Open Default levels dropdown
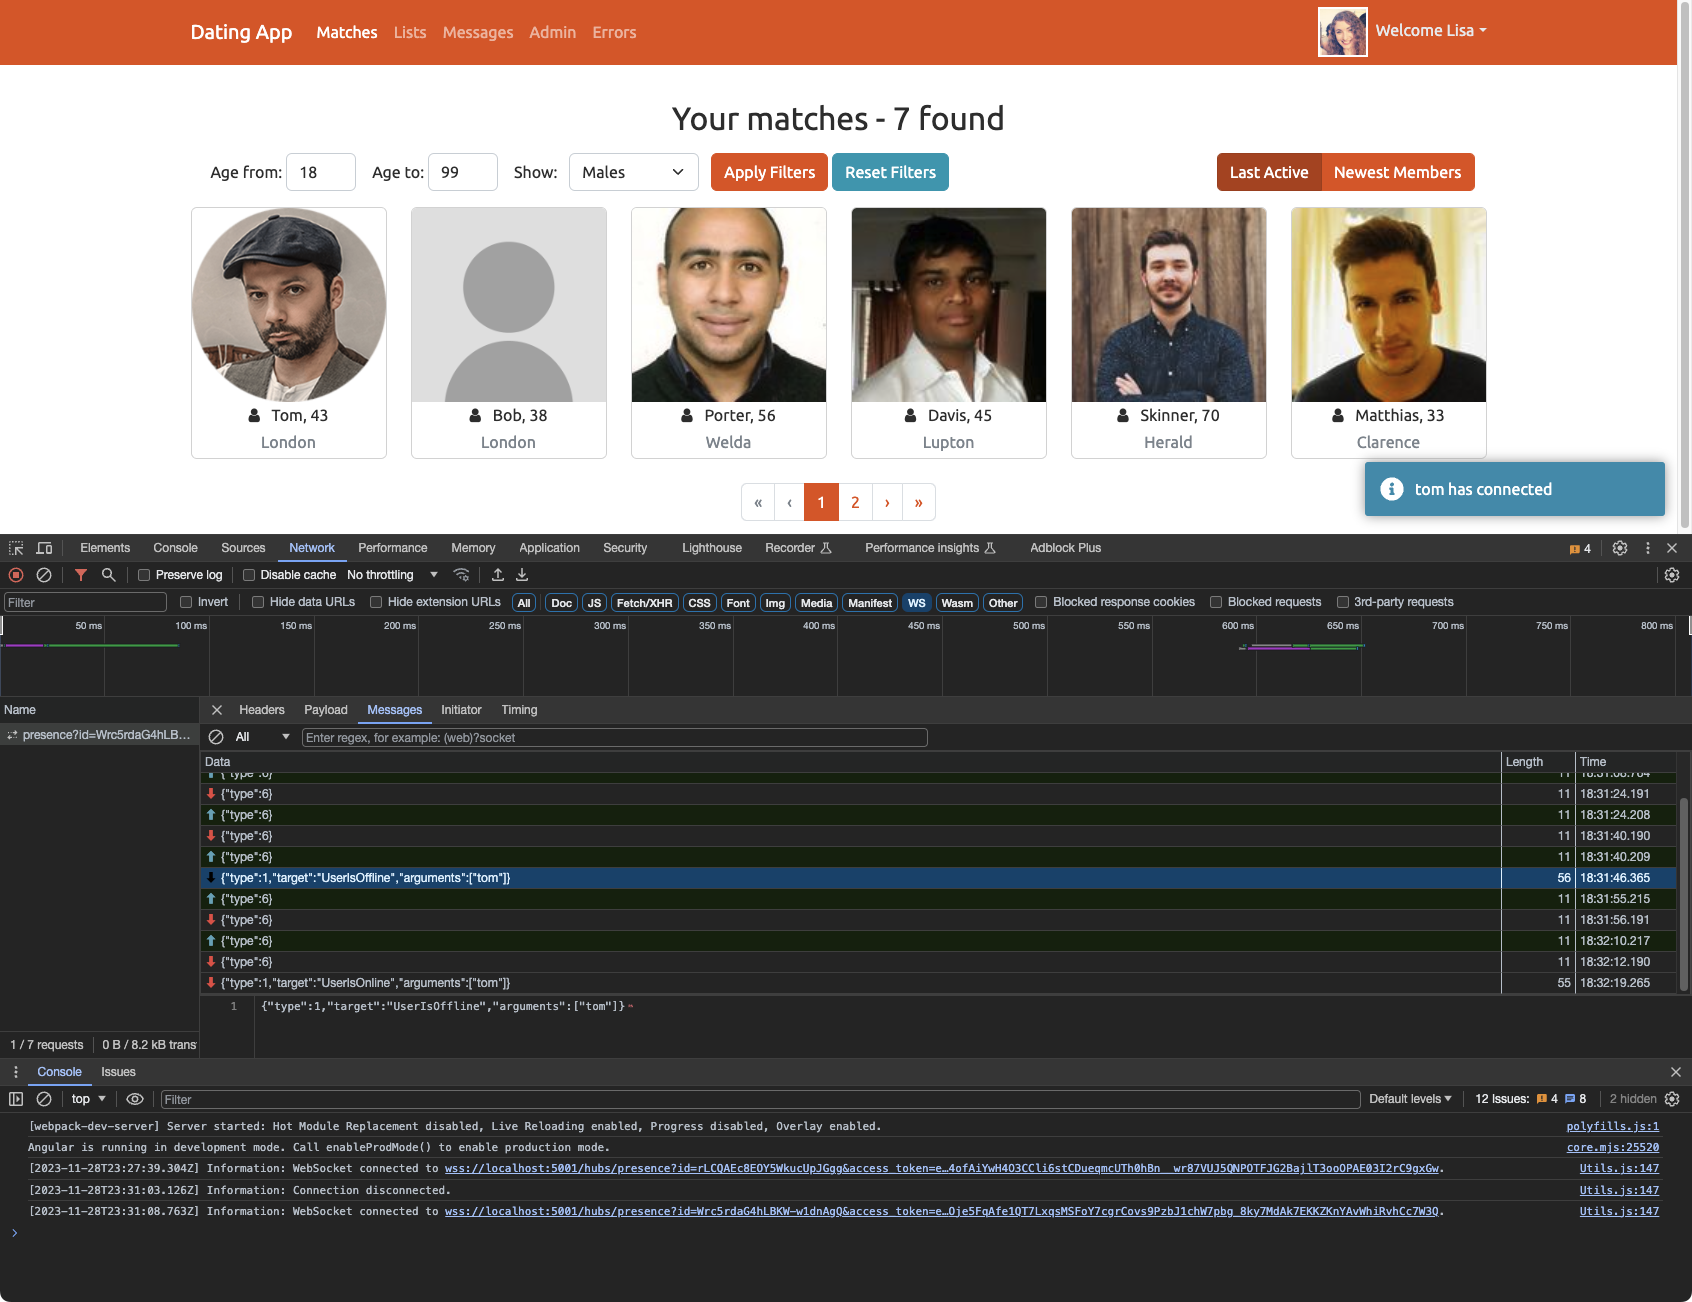Image resolution: width=1692 pixels, height=1302 pixels. [x=1410, y=1099]
